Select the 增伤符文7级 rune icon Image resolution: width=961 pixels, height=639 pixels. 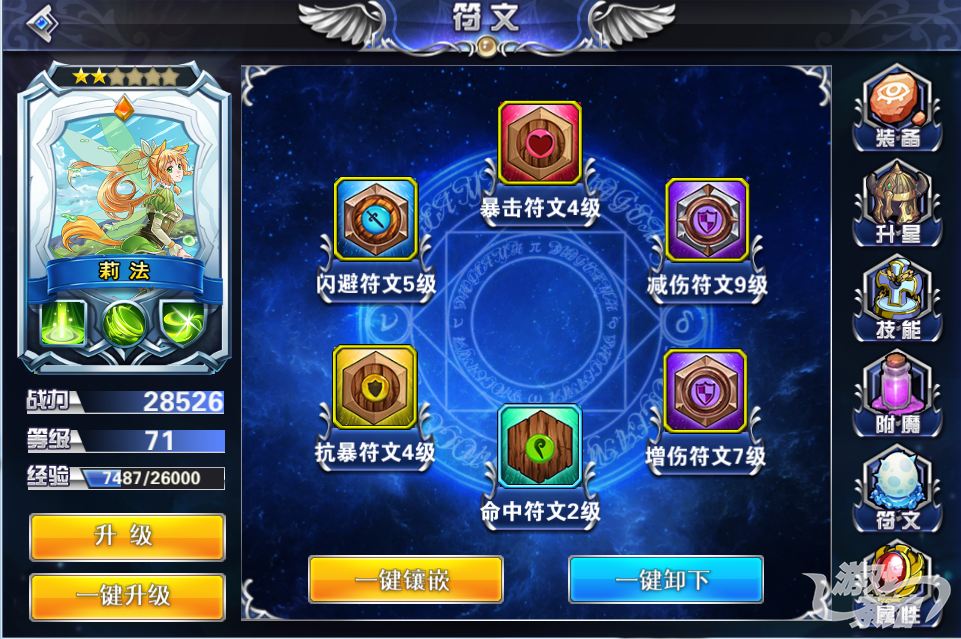pyautogui.click(x=705, y=390)
